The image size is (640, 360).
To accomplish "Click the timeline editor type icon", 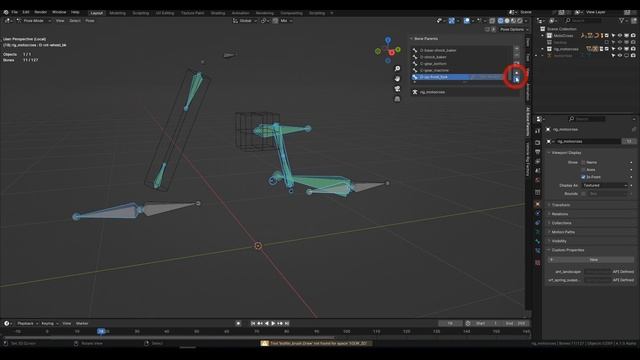I will click(7, 323).
